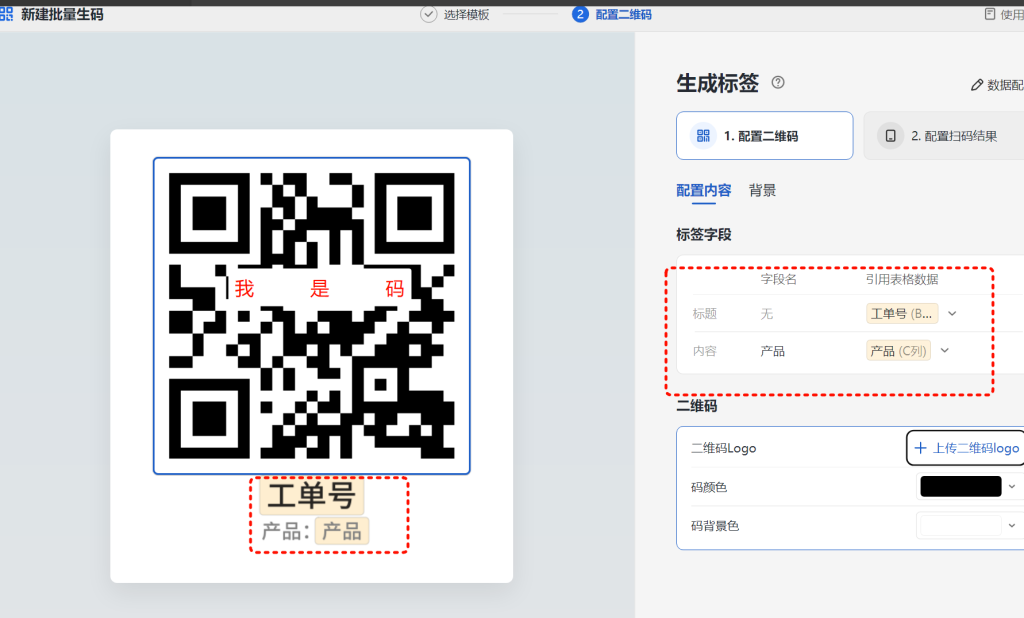The width and height of the screenshot is (1024, 618).
Task: Click plus icon in 上传二维码logo button
Action: tap(920, 447)
